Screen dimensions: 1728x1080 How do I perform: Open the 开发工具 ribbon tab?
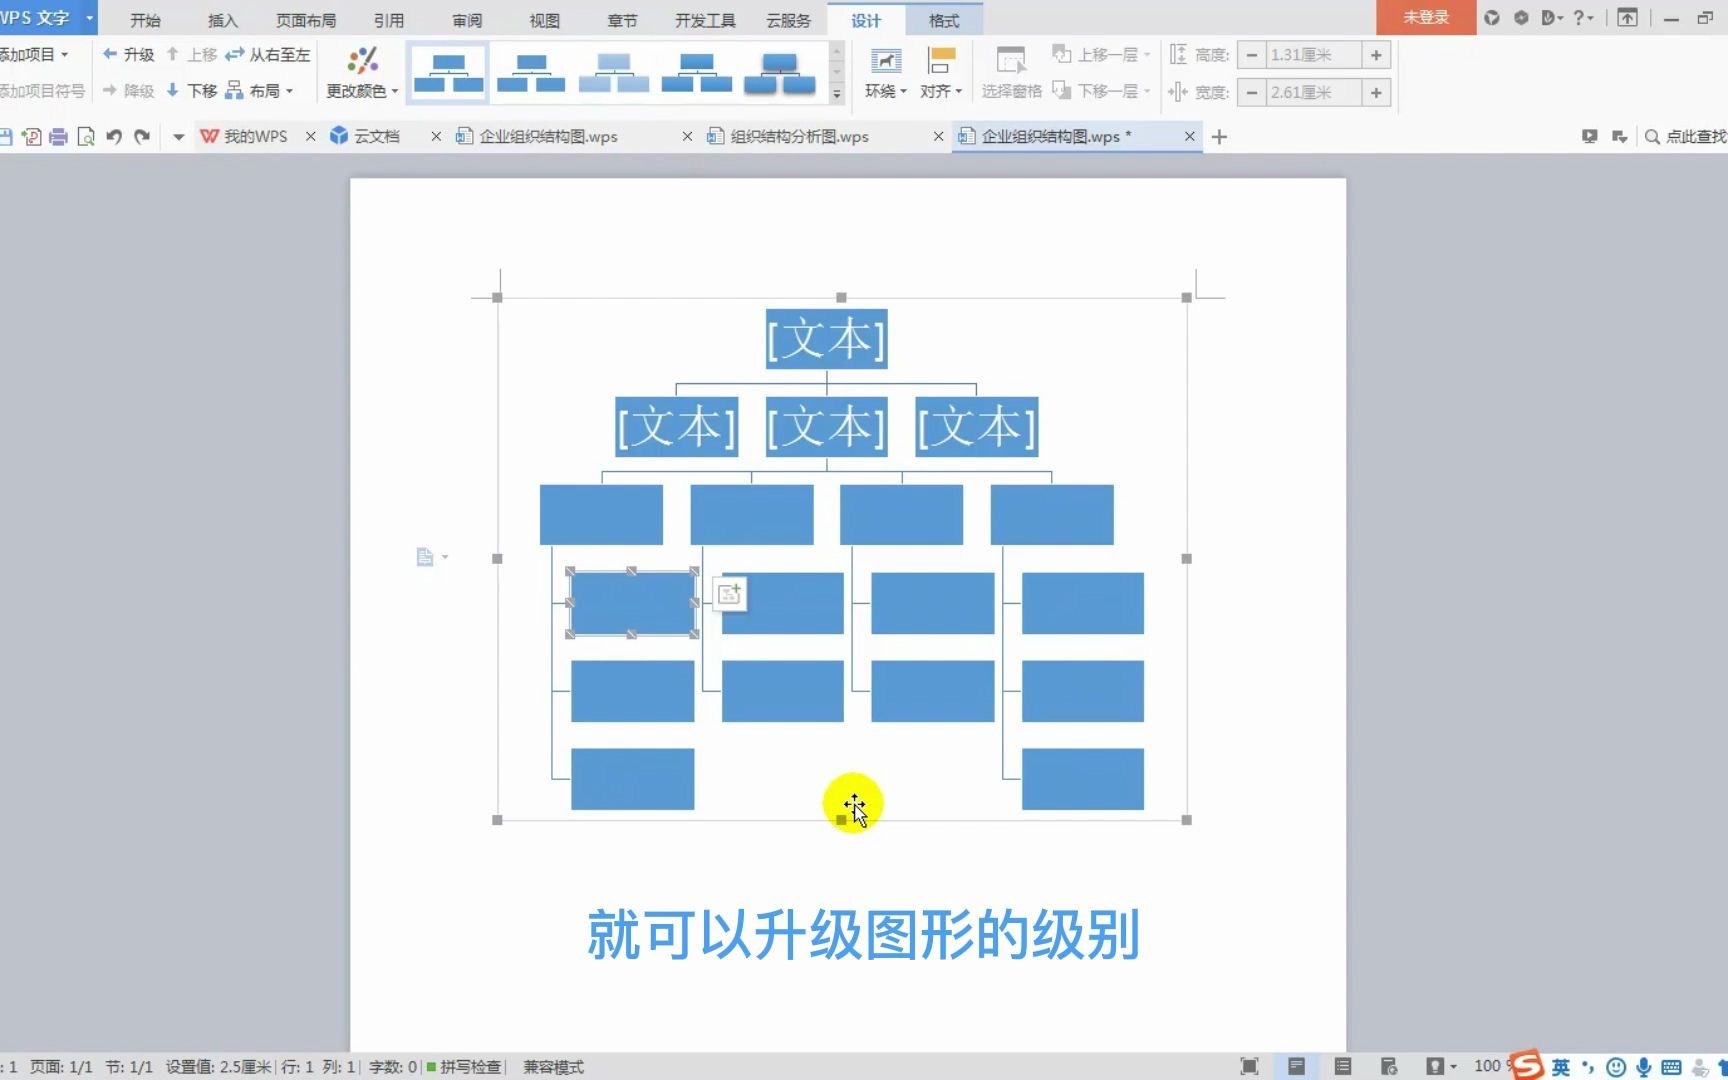coord(705,20)
